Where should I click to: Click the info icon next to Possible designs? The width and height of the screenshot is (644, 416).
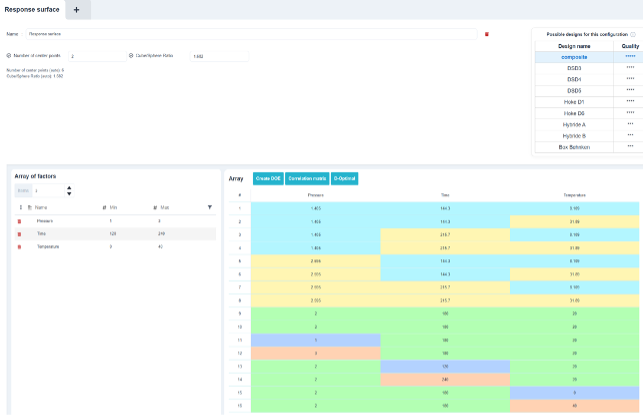pyautogui.click(x=633, y=34)
